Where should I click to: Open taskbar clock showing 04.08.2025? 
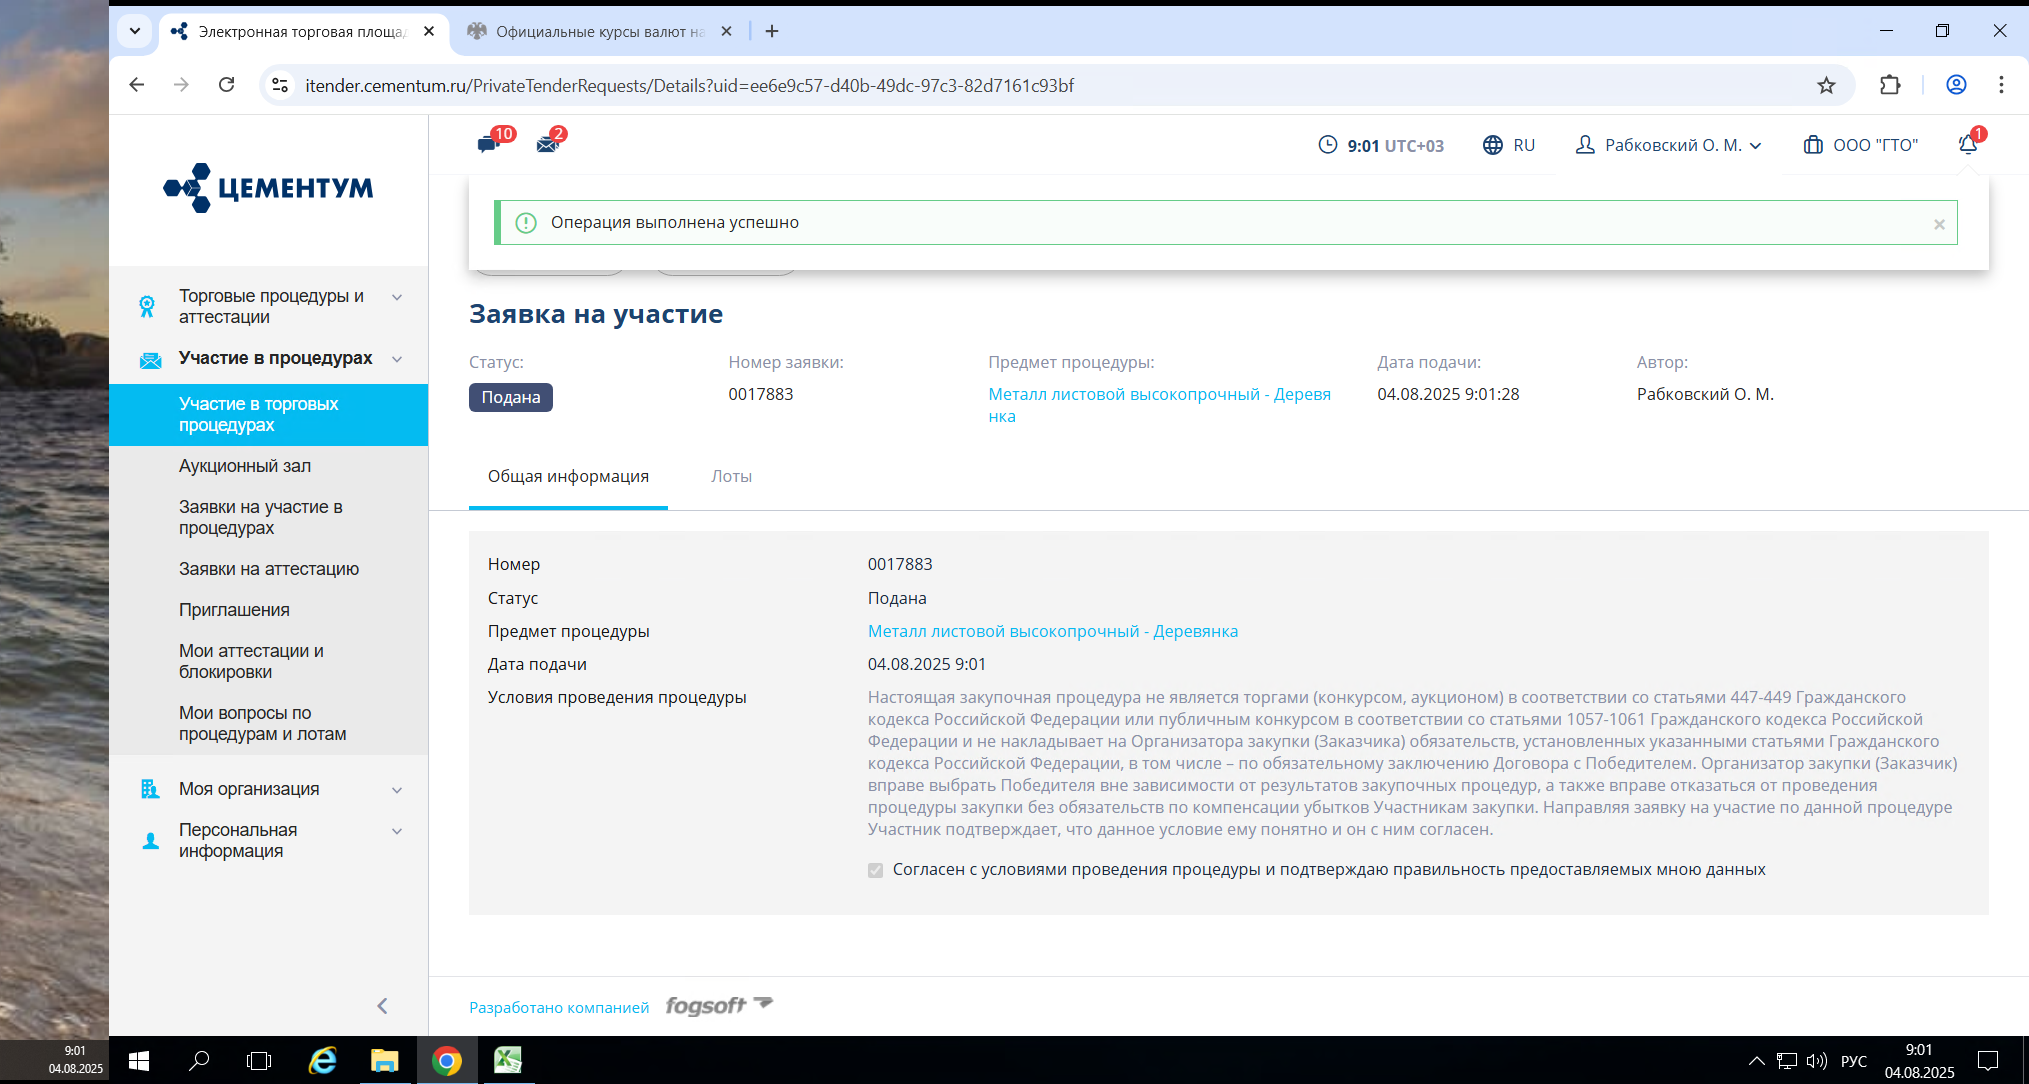point(1919,1061)
